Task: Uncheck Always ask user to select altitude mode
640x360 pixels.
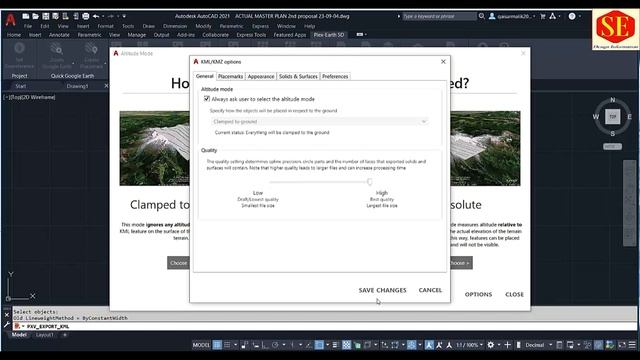Action: (207, 99)
